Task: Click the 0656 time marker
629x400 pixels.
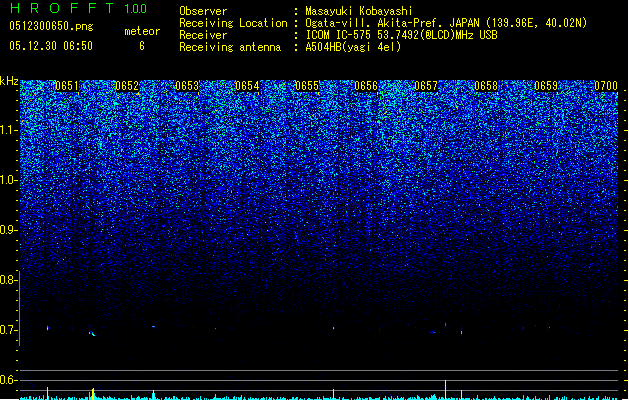Action: pyautogui.click(x=366, y=86)
